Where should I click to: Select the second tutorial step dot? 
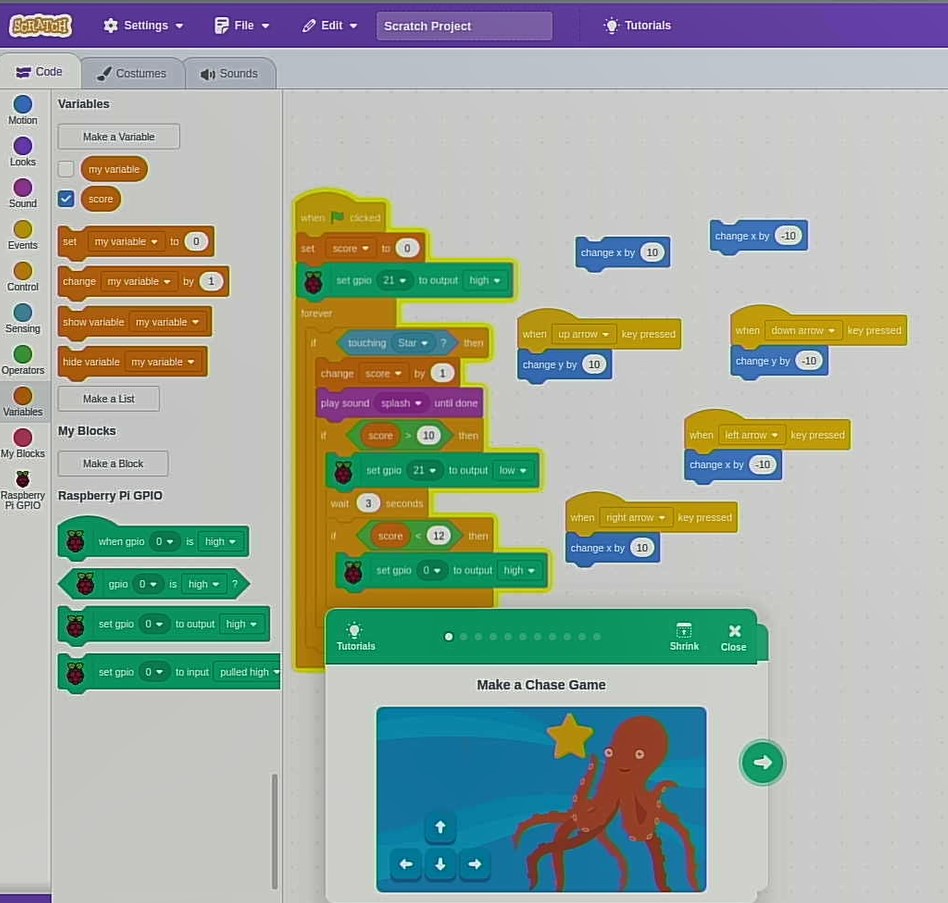[464, 636]
